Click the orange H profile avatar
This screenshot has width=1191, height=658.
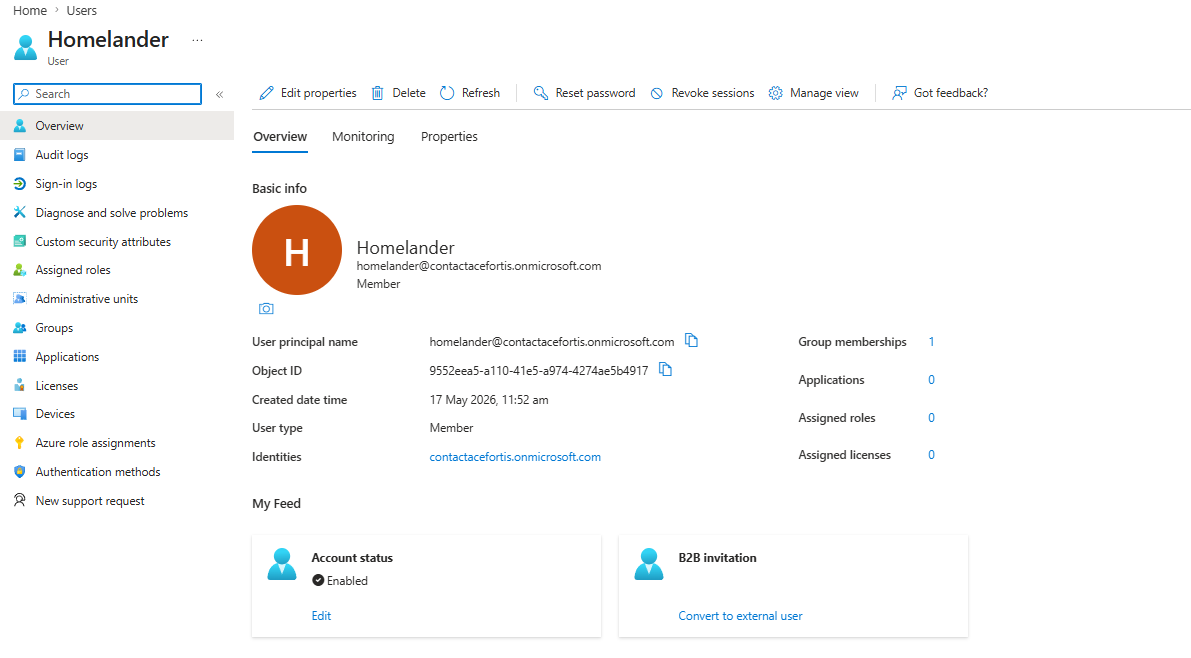[x=297, y=250]
